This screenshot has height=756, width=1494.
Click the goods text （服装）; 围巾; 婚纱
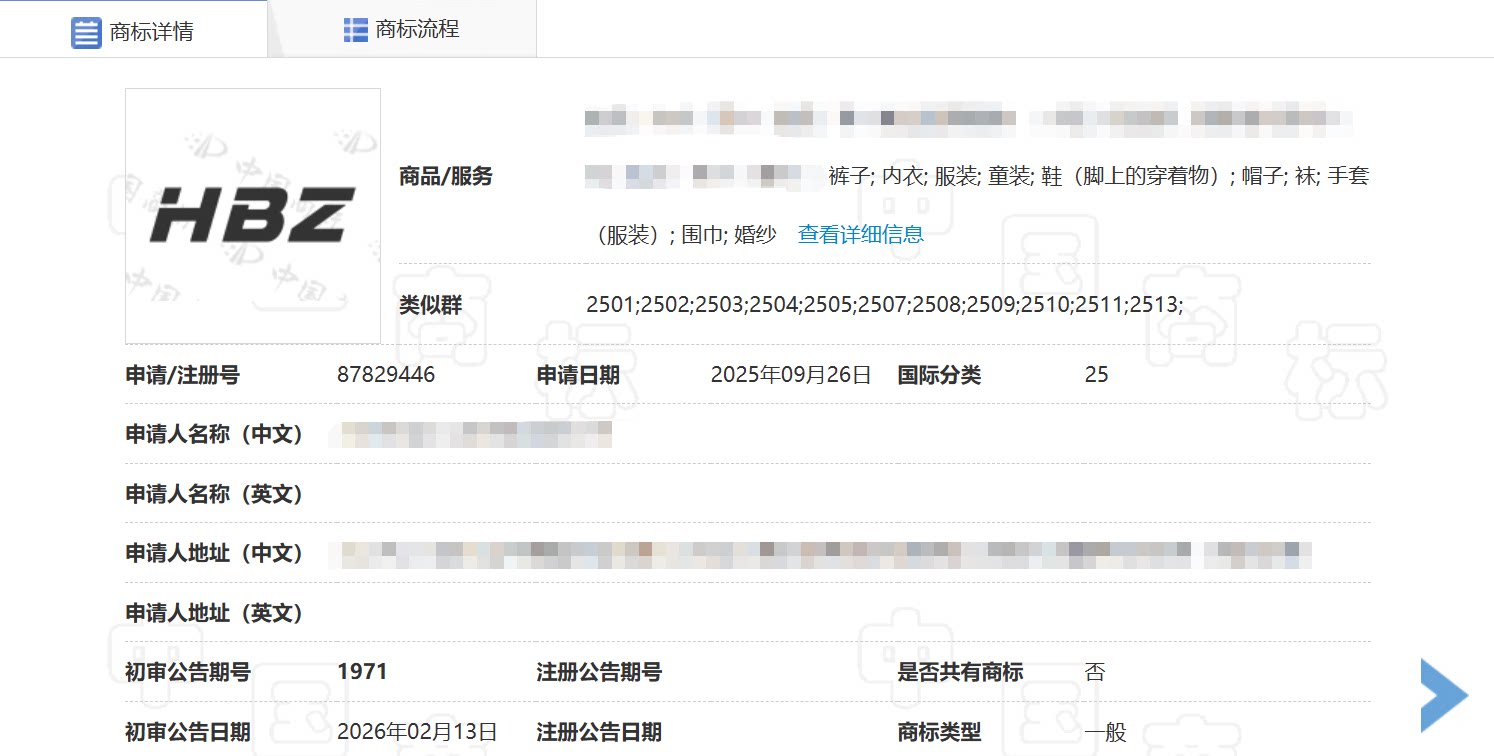coord(686,235)
